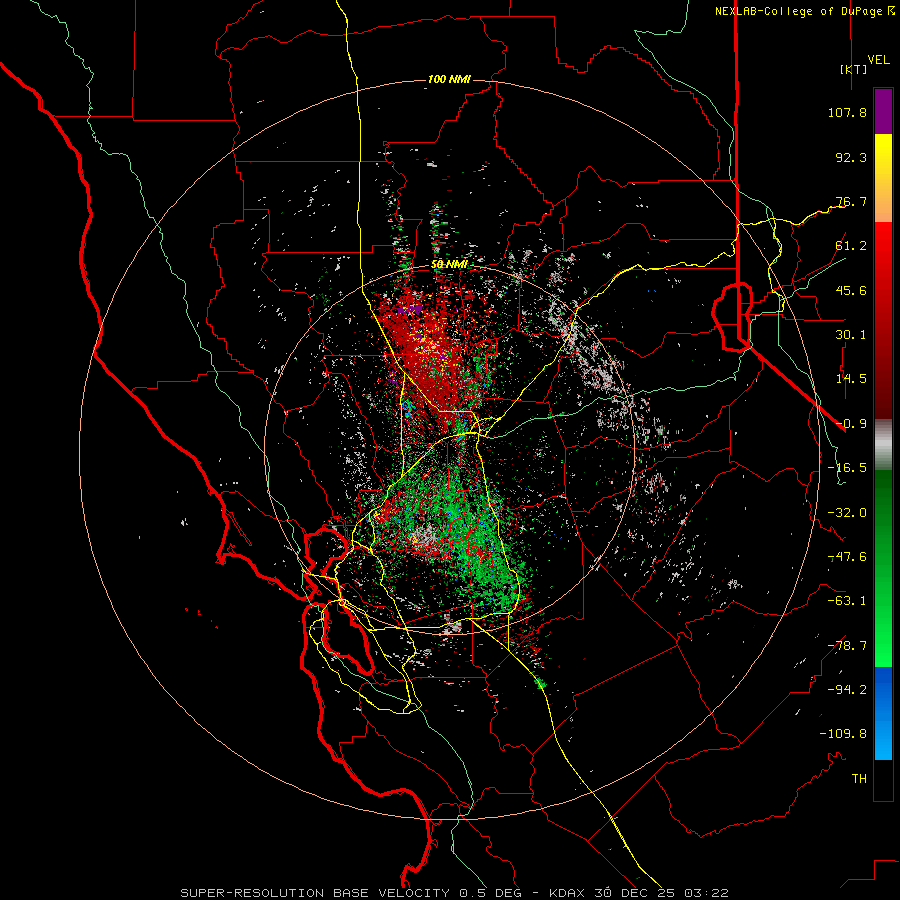Click the -32.0 legend value

(x=847, y=513)
